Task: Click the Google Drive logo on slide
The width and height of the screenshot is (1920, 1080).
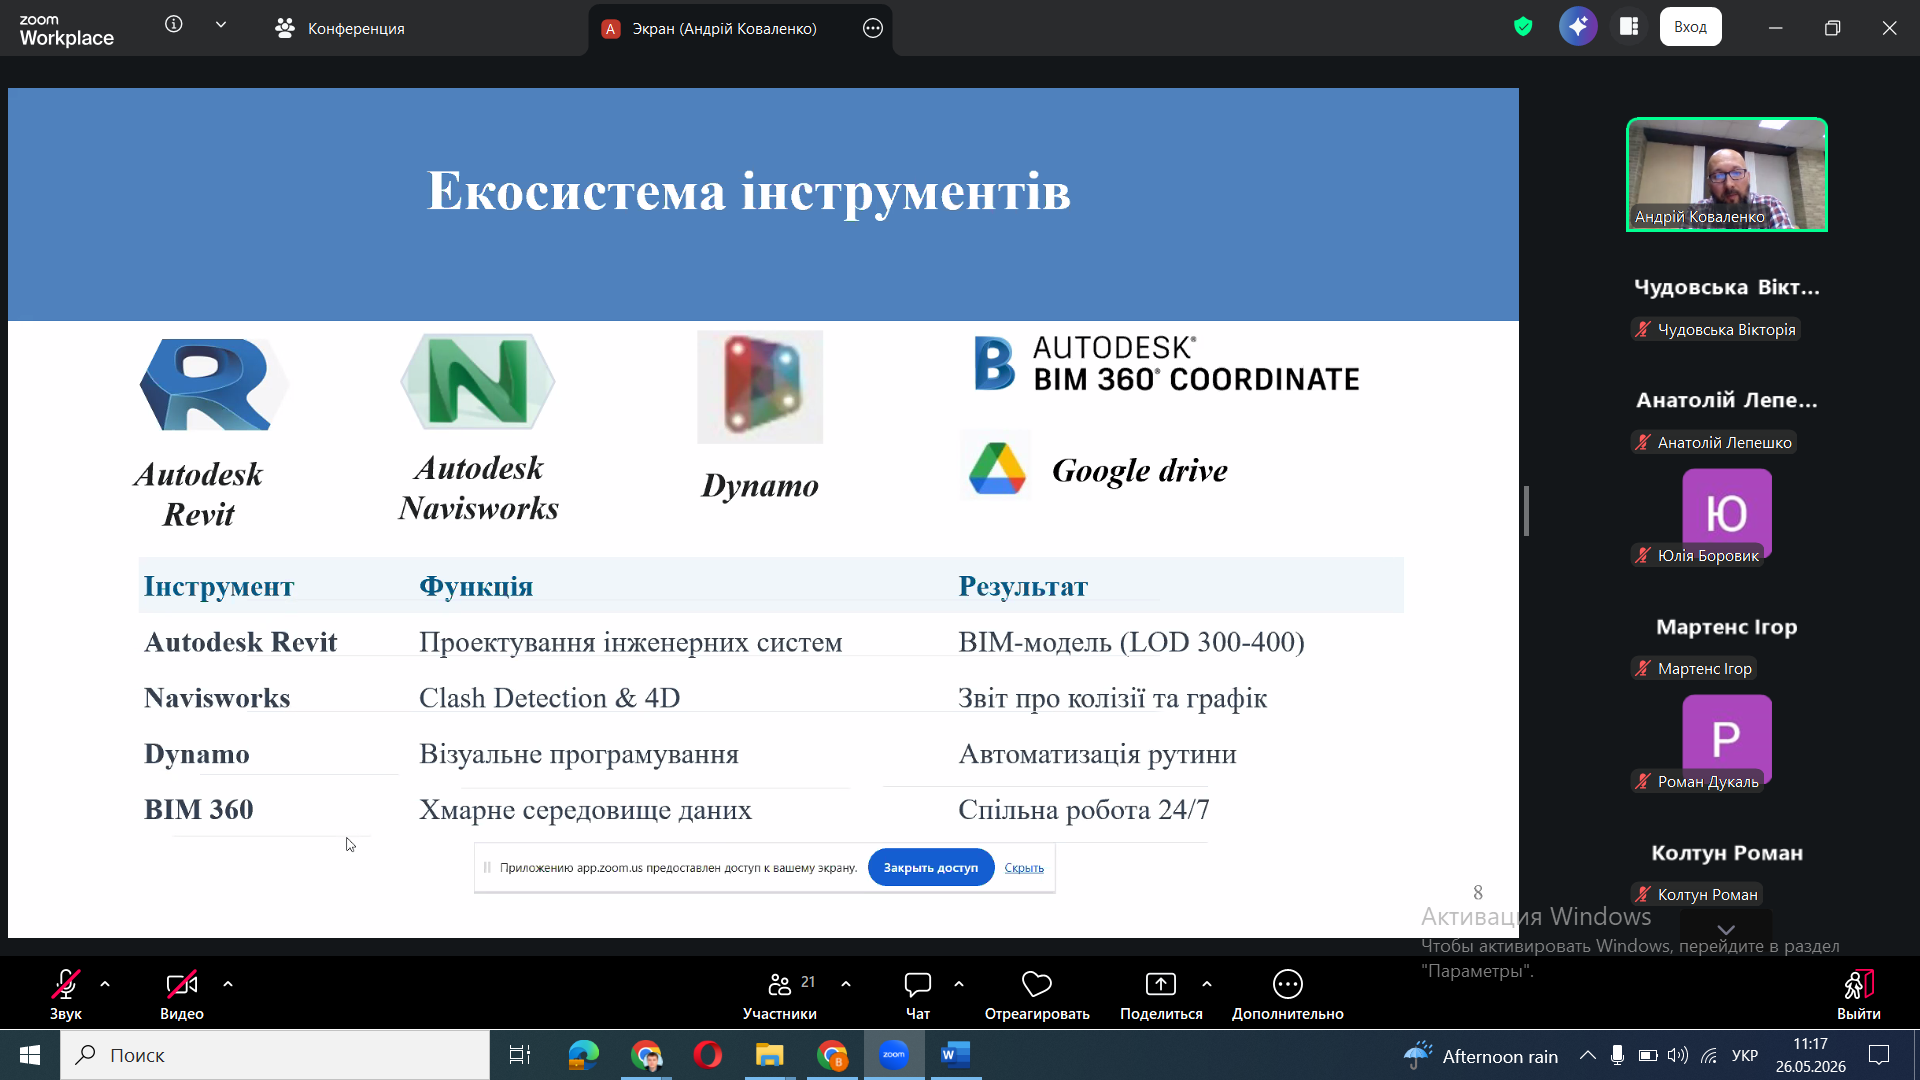Action: (x=996, y=466)
